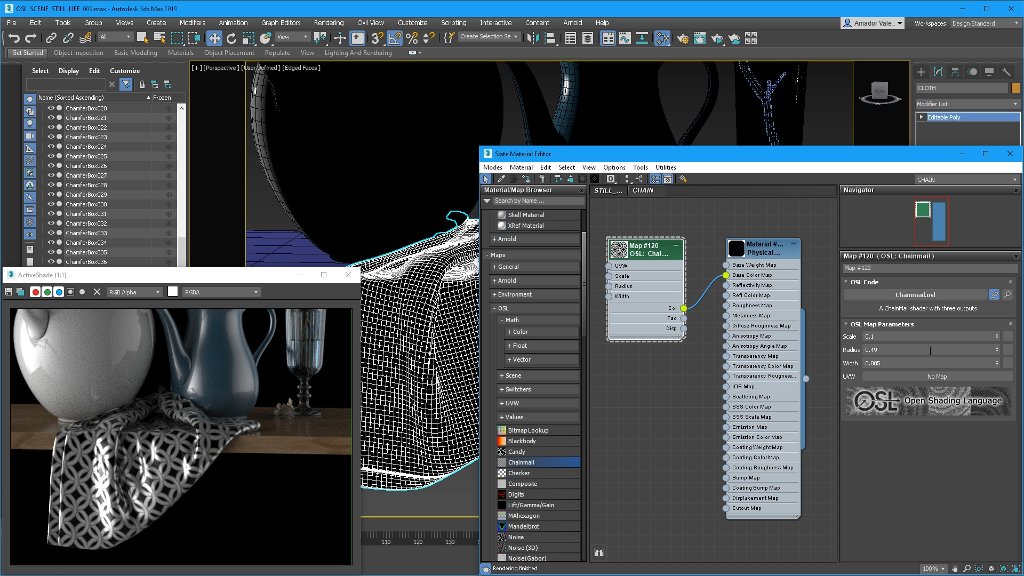Open the reference coordinate system 'View' dropdown
This screenshot has height=576, width=1024.
click(291, 37)
